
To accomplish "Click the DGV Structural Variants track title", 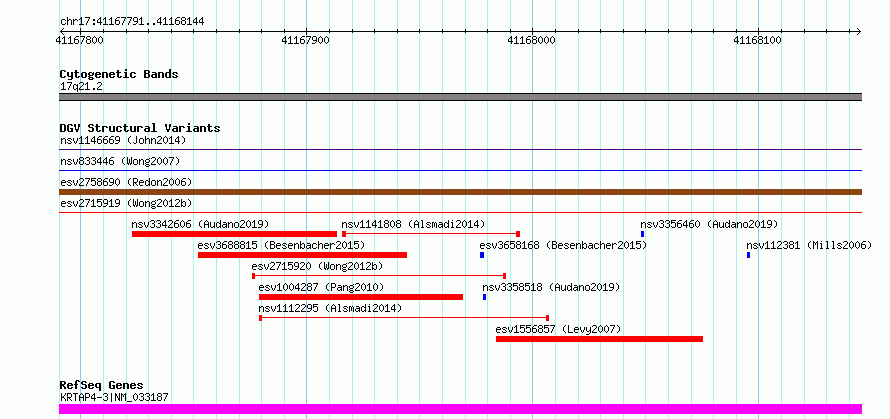I will pyautogui.click(x=140, y=128).
